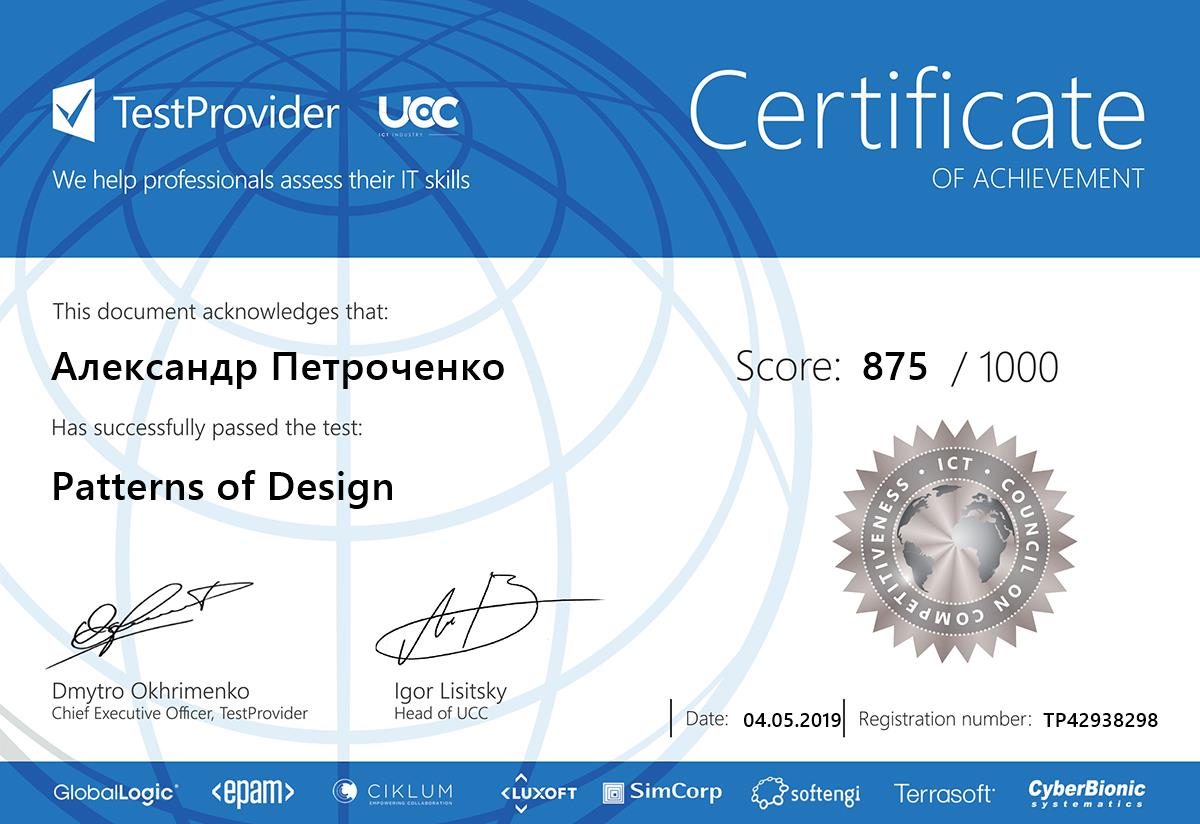
Task: Select the recipient name Александр Петроченко
Action: (278, 368)
